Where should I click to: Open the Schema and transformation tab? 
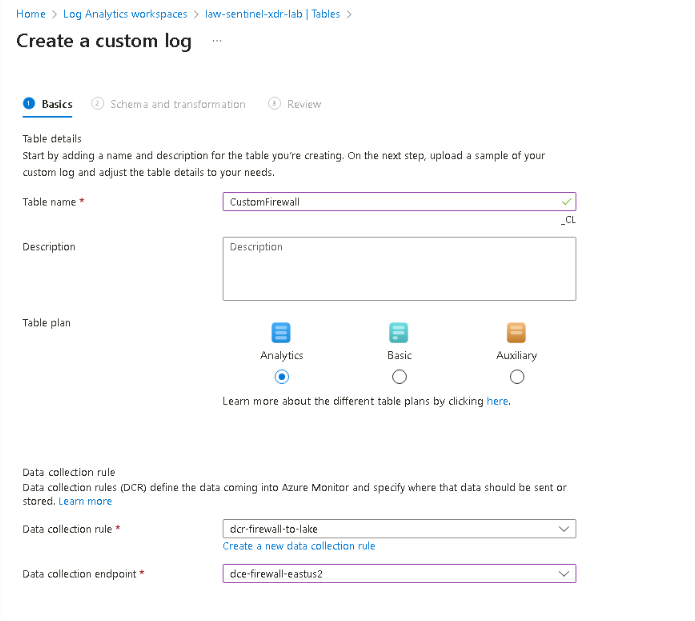point(177,104)
